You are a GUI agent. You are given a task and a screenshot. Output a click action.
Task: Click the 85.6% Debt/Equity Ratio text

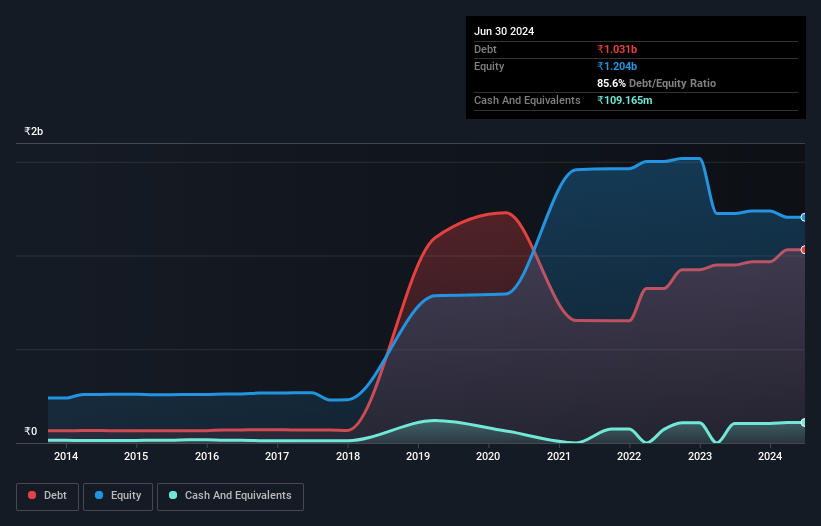(x=656, y=83)
